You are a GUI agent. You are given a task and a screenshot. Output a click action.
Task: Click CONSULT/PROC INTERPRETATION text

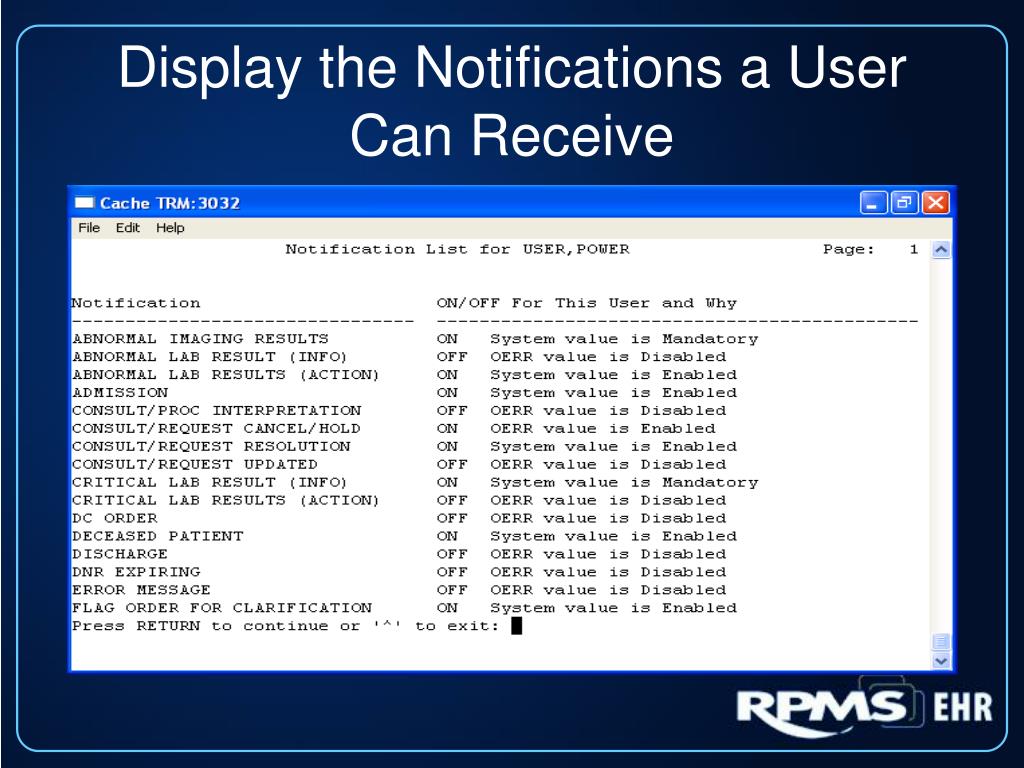tap(216, 411)
